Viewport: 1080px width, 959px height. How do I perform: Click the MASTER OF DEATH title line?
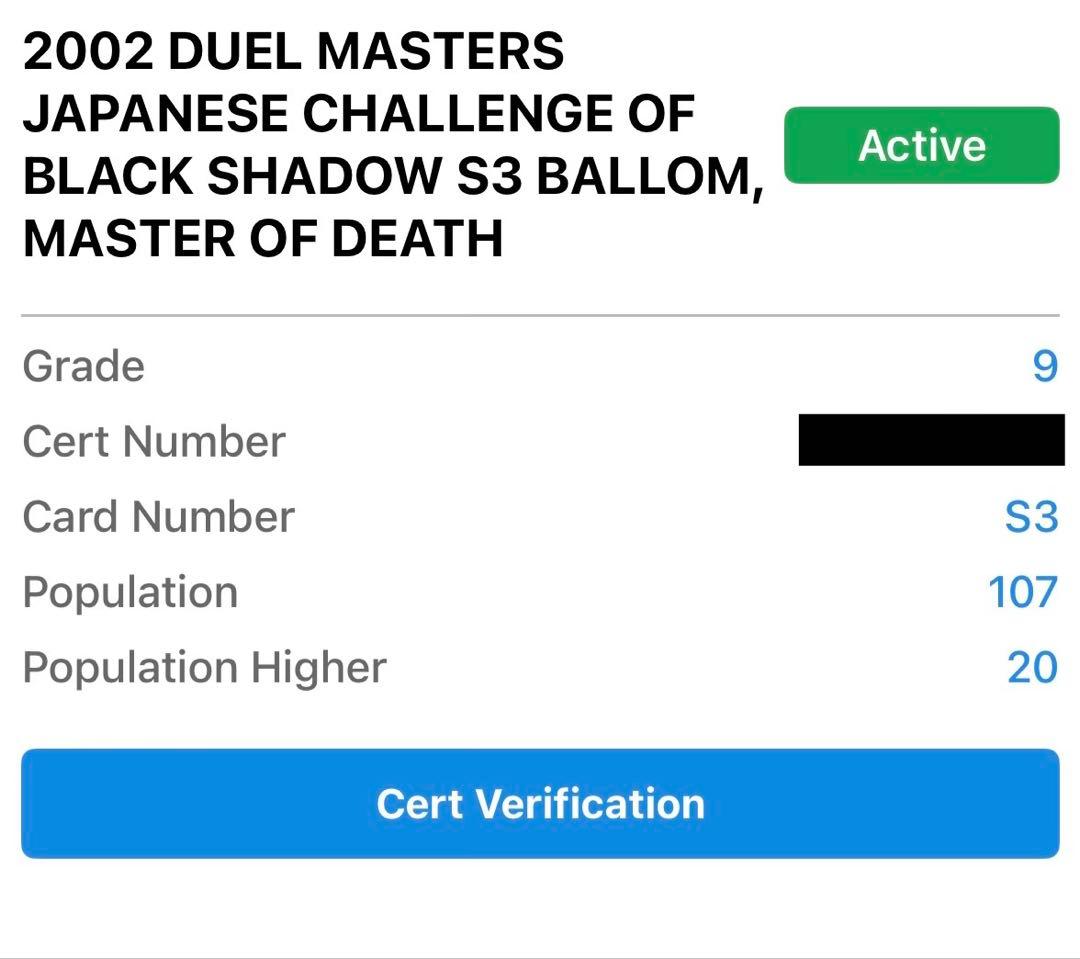pyautogui.click(x=262, y=238)
